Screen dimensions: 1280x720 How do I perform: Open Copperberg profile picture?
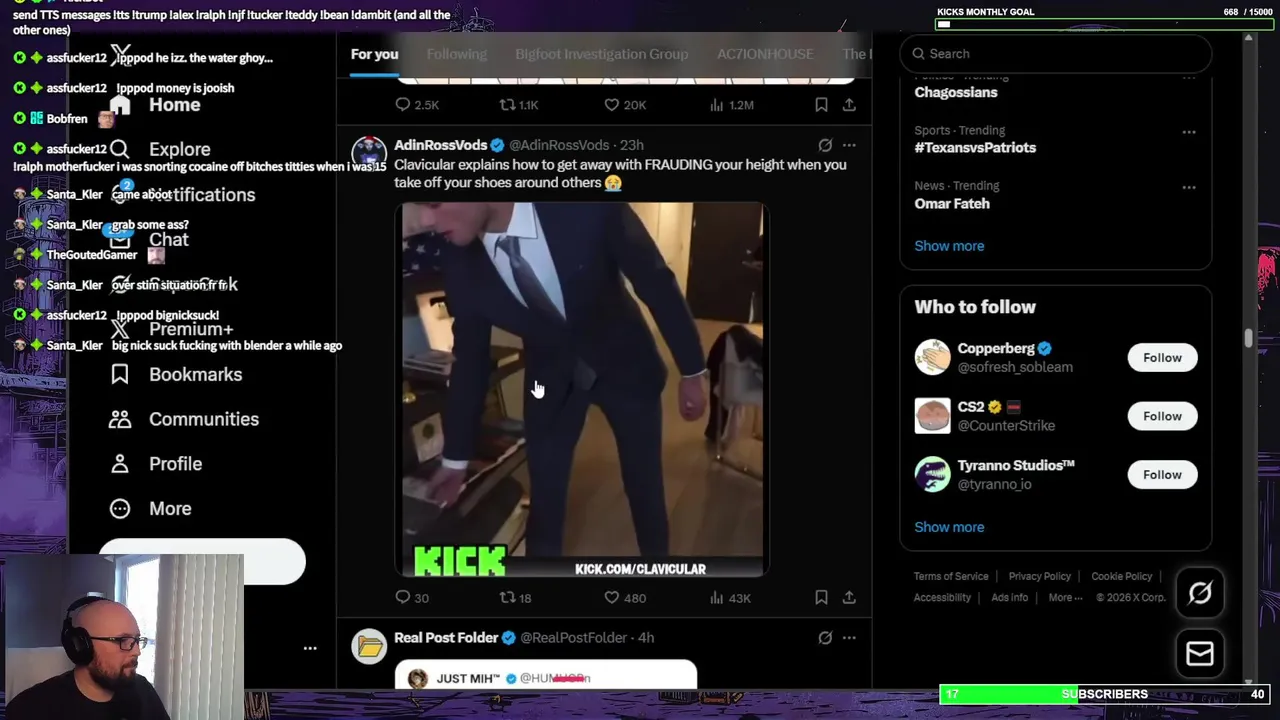coord(932,357)
